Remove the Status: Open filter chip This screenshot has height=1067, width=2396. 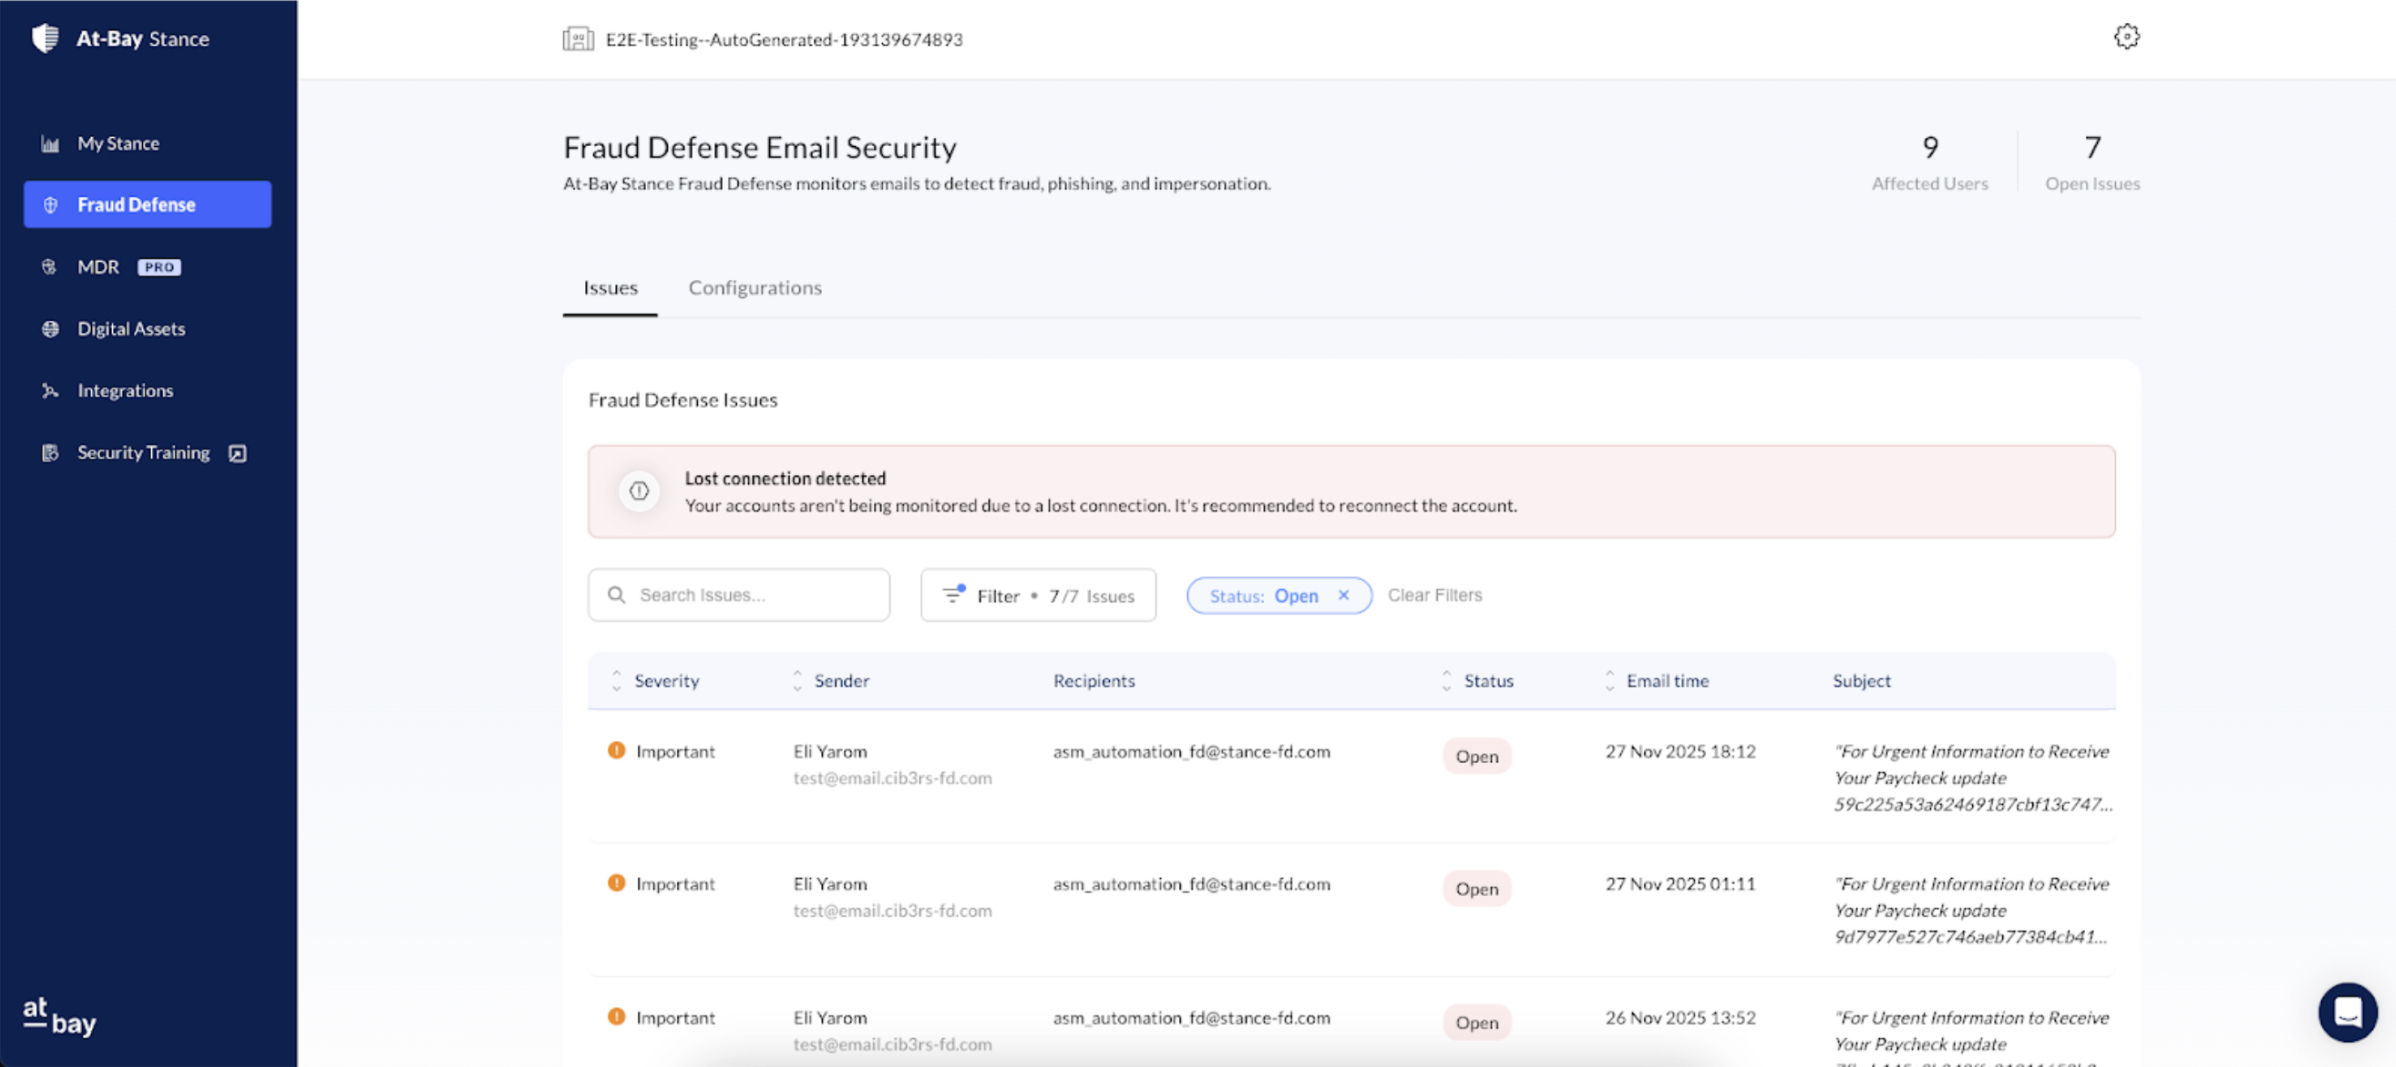click(x=1344, y=595)
